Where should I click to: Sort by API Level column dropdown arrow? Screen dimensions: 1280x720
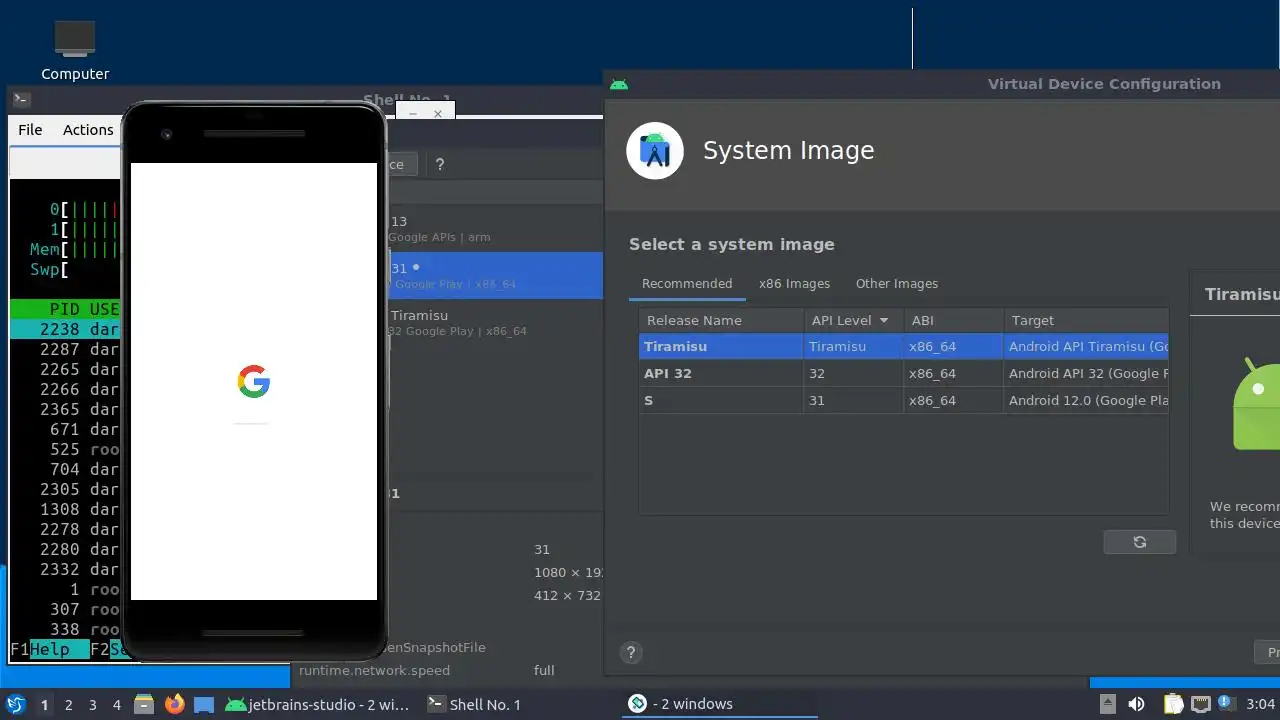tap(884, 321)
